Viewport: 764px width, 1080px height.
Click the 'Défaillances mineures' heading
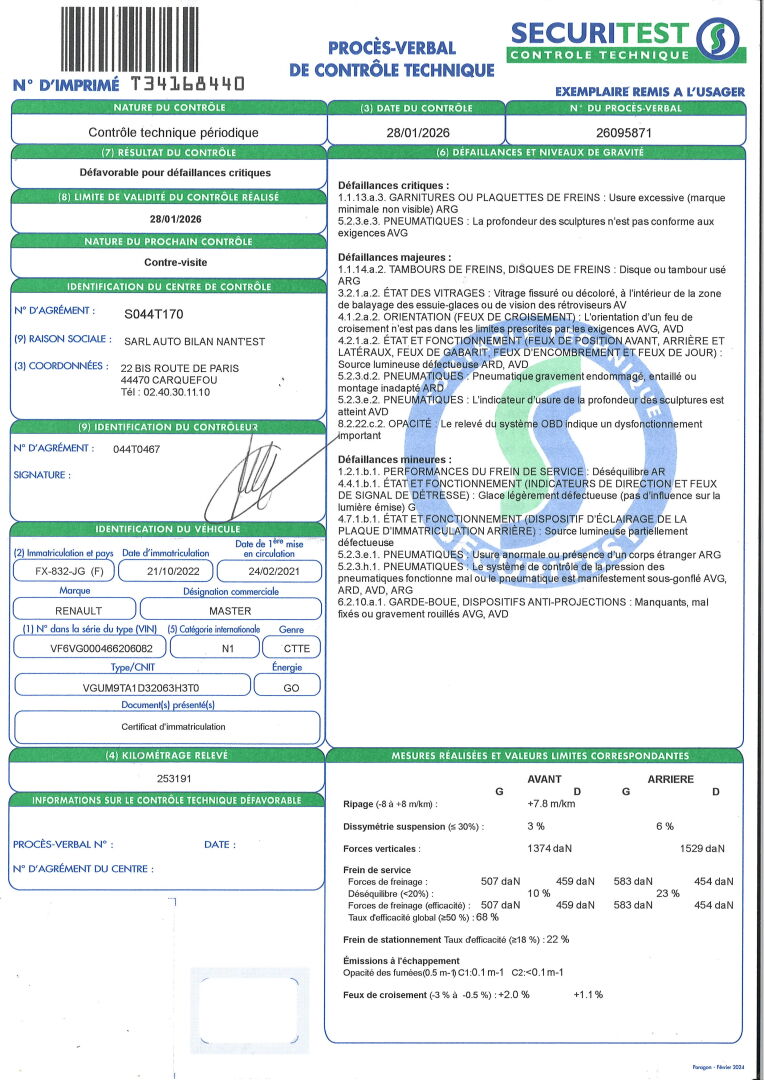pos(393,457)
